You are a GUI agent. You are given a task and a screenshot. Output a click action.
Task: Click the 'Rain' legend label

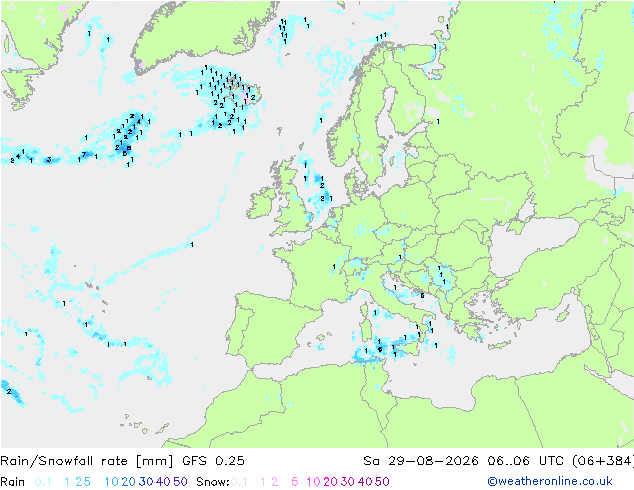click(x=13, y=482)
